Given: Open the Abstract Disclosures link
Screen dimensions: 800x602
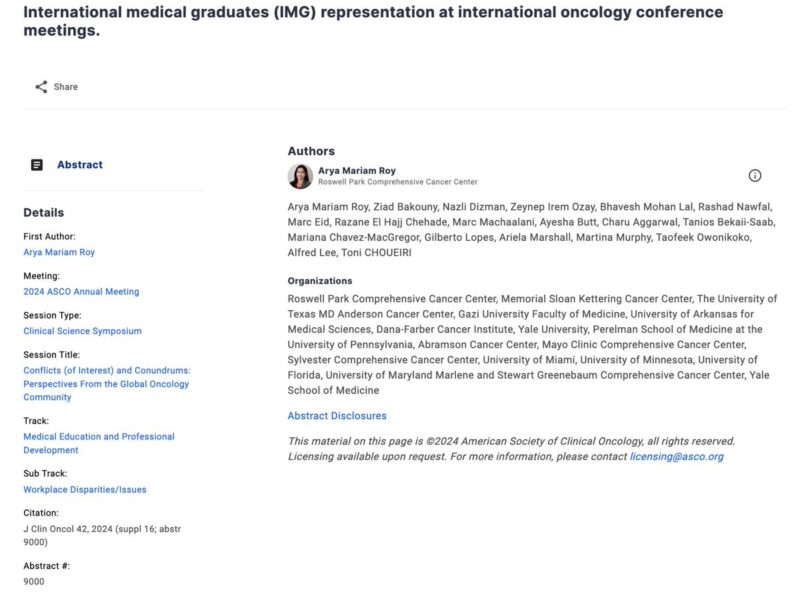Looking at the screenshot, I should (x=337, y=416).
